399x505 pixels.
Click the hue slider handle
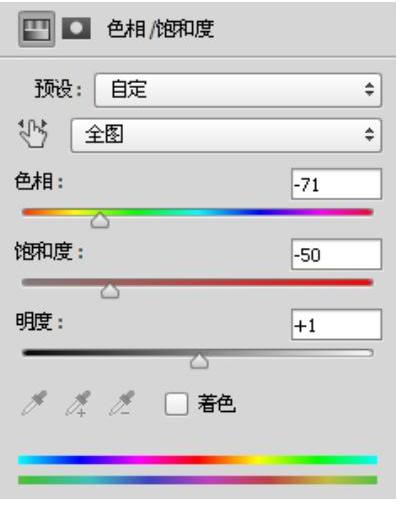point(100,220)
